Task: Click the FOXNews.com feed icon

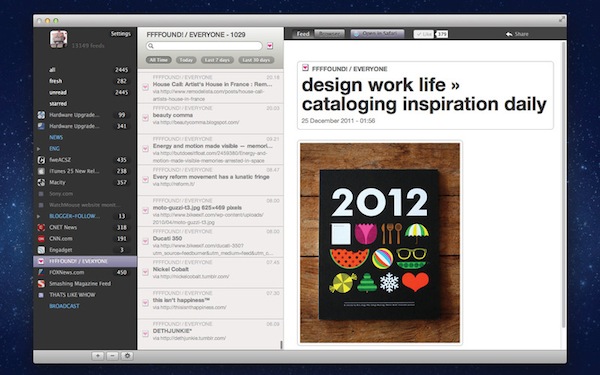Action: 41,272
